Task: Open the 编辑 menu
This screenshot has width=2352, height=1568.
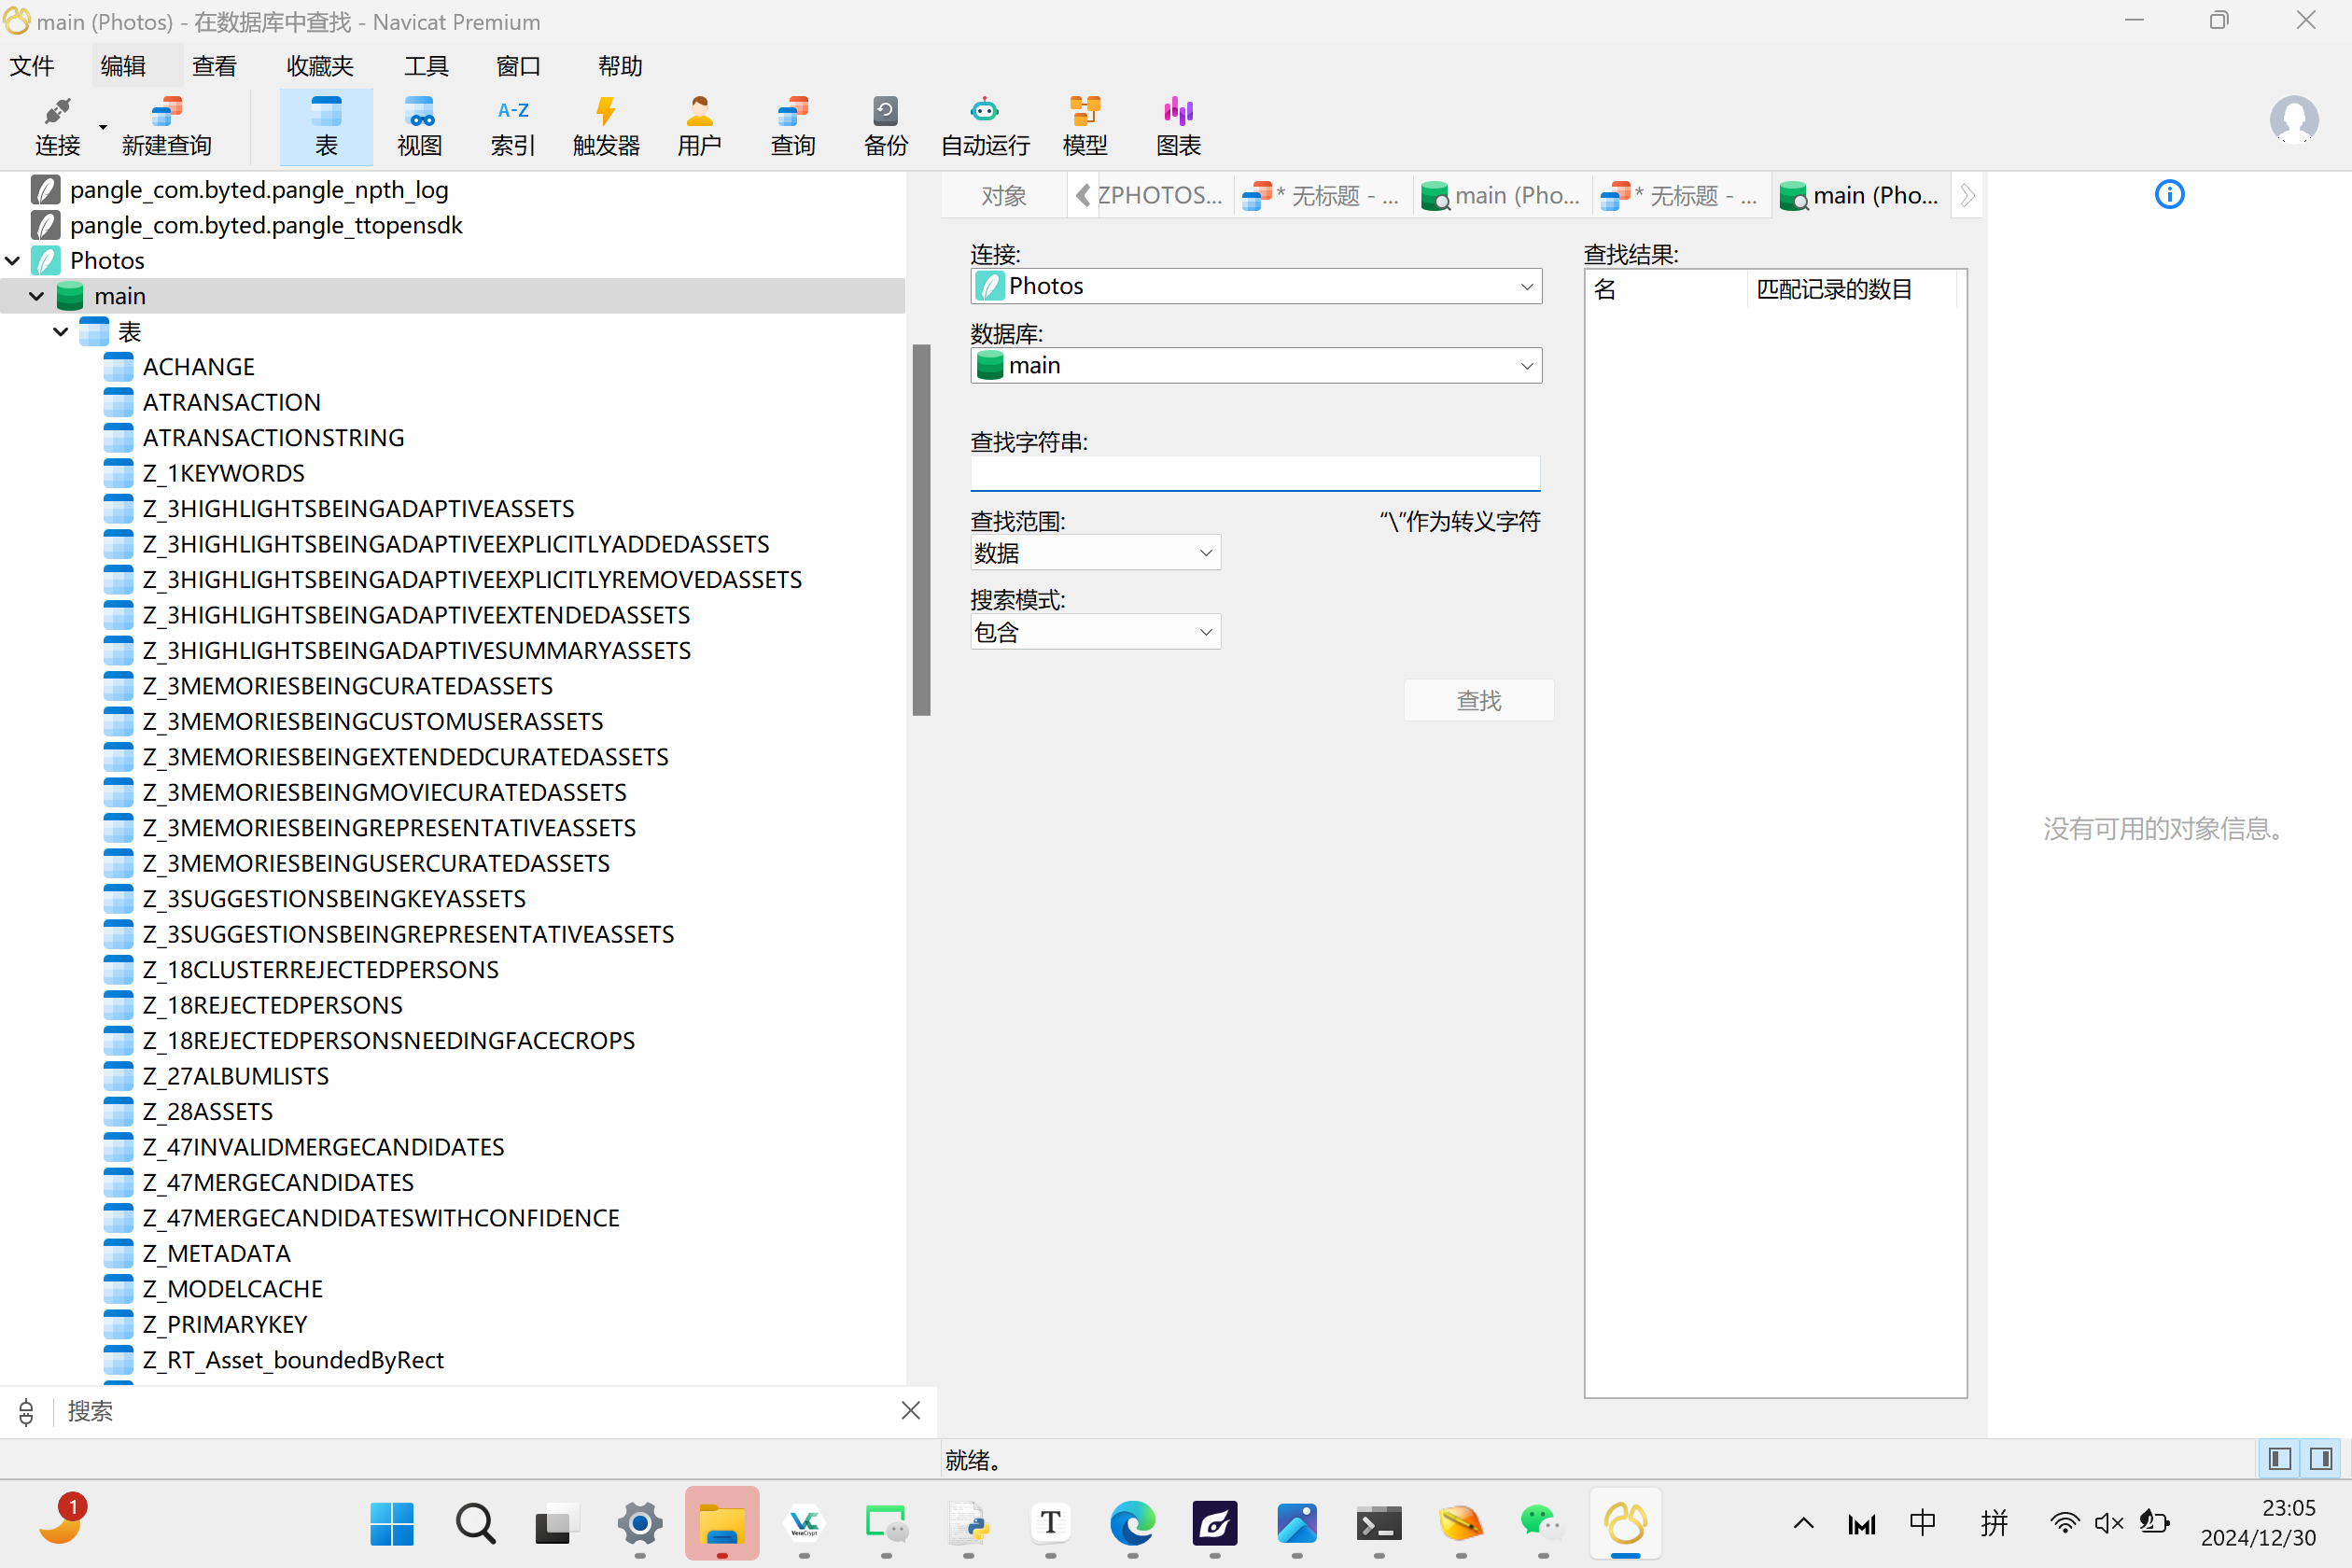Action: 123,66
